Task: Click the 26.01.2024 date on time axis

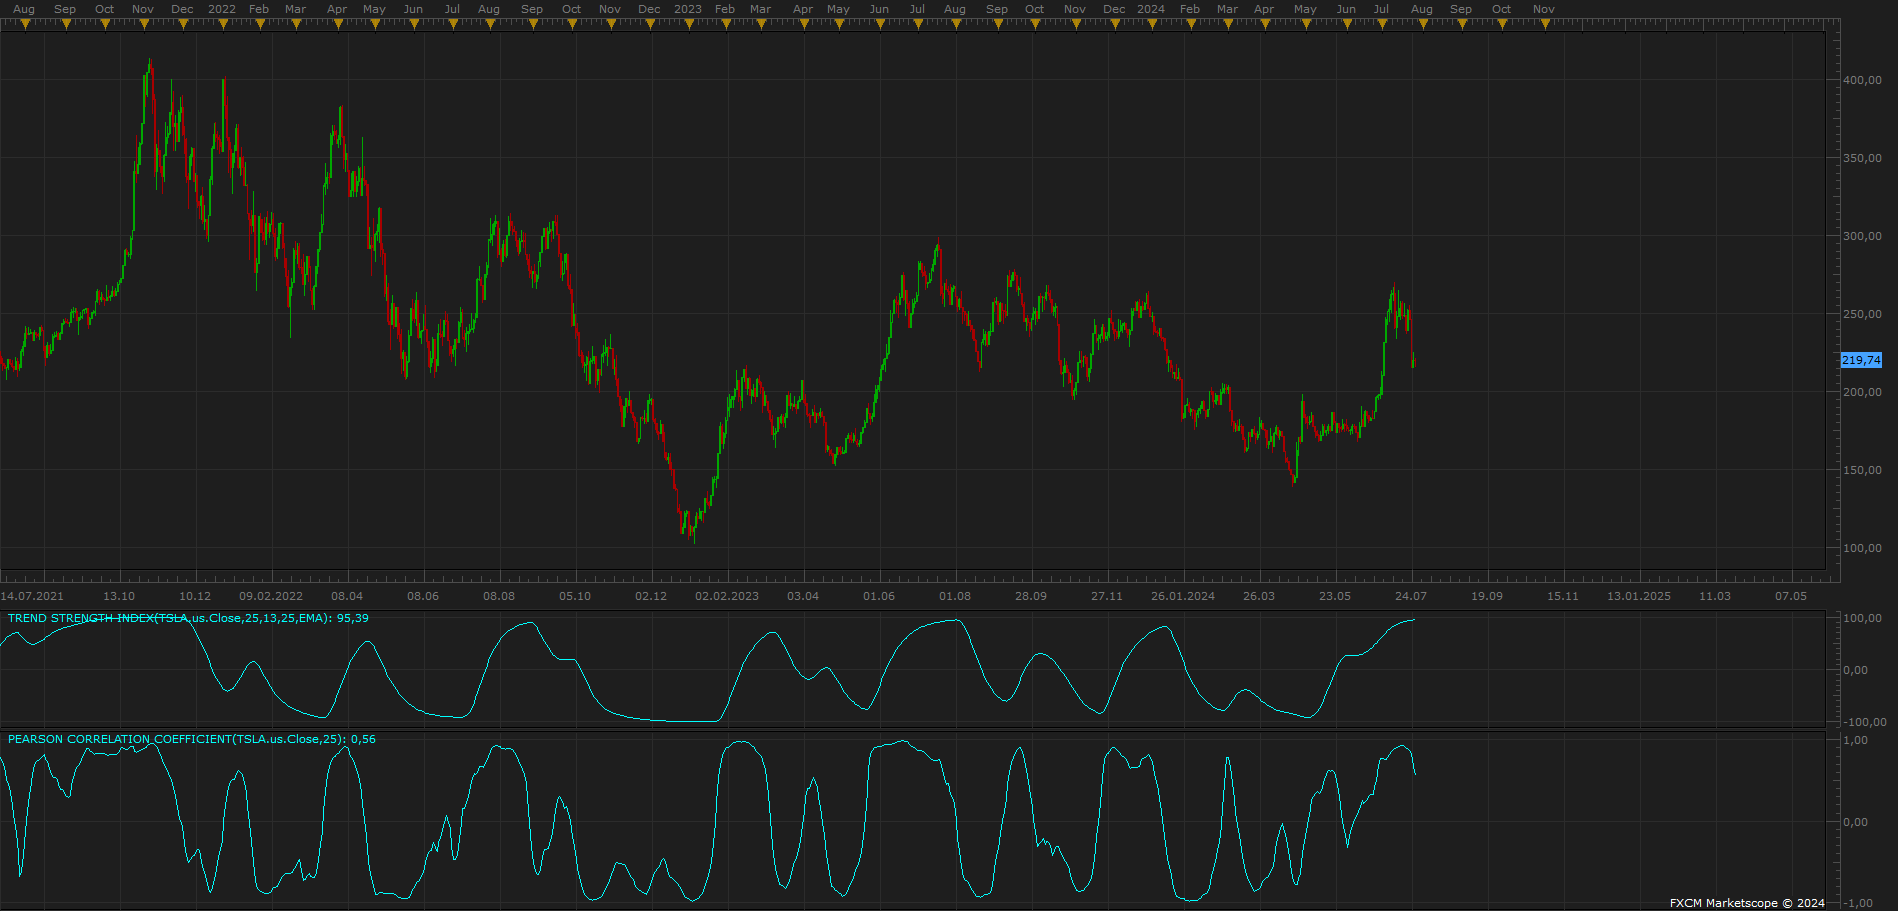Action: [x=1183, y=596]
